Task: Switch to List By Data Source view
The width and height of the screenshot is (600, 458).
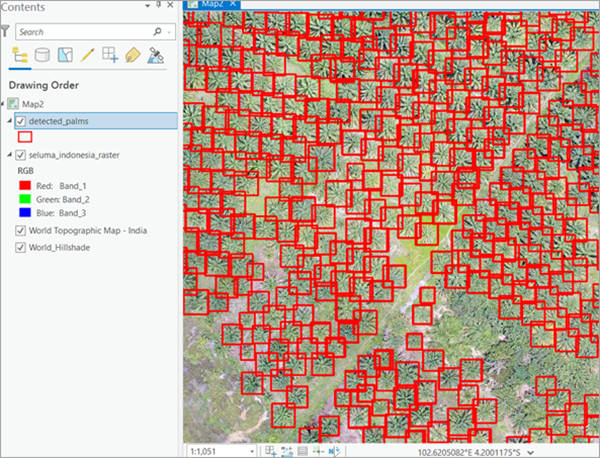Action: point(41,55)
